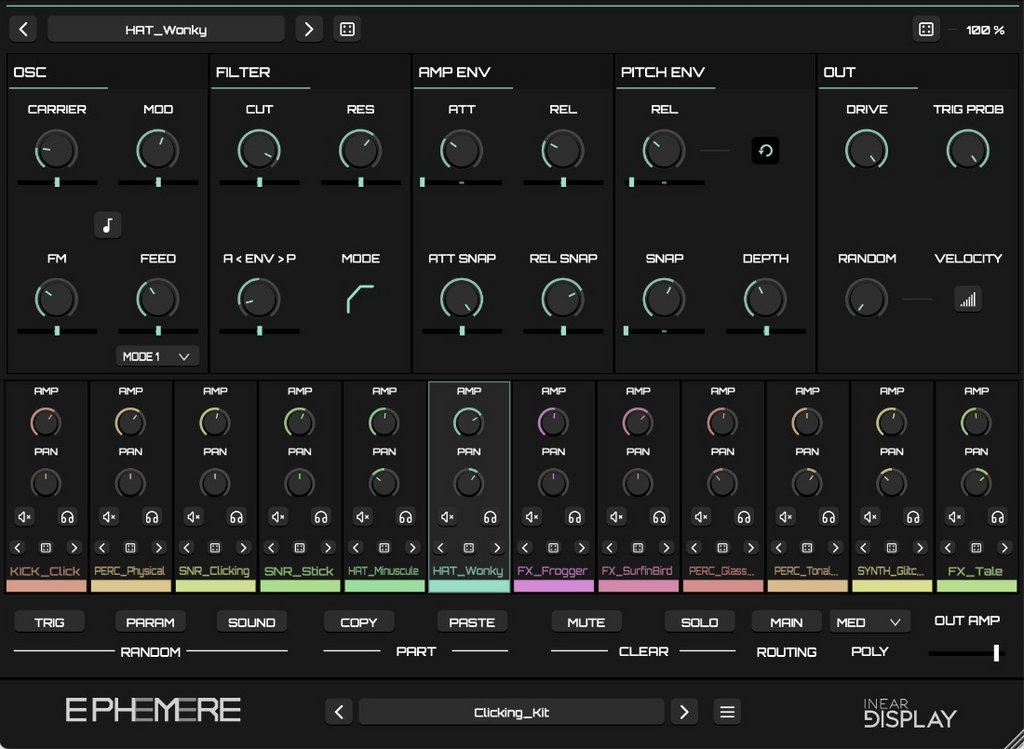Screen dimensions: 1024x749
Task: Click the PARAM random button
Action: pyautogui.click(x=150, y=622)
